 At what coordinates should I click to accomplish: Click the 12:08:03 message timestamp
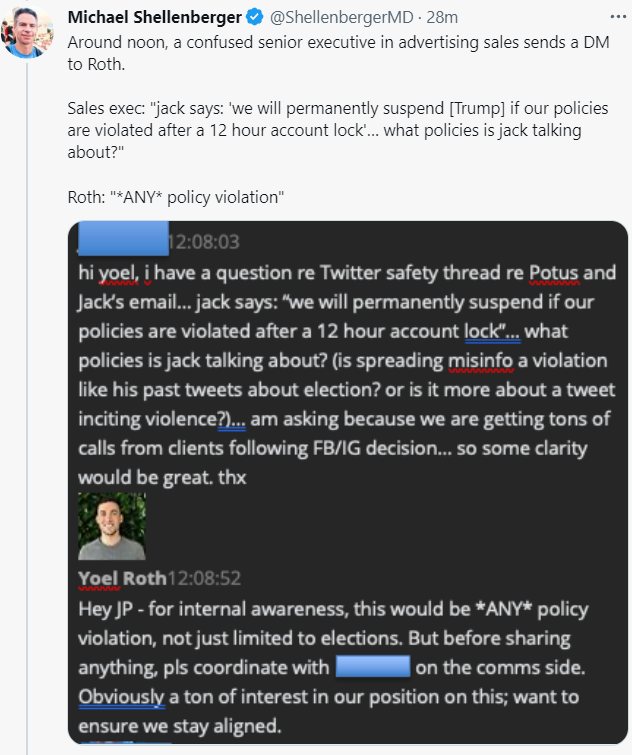[x=204, y=241]
